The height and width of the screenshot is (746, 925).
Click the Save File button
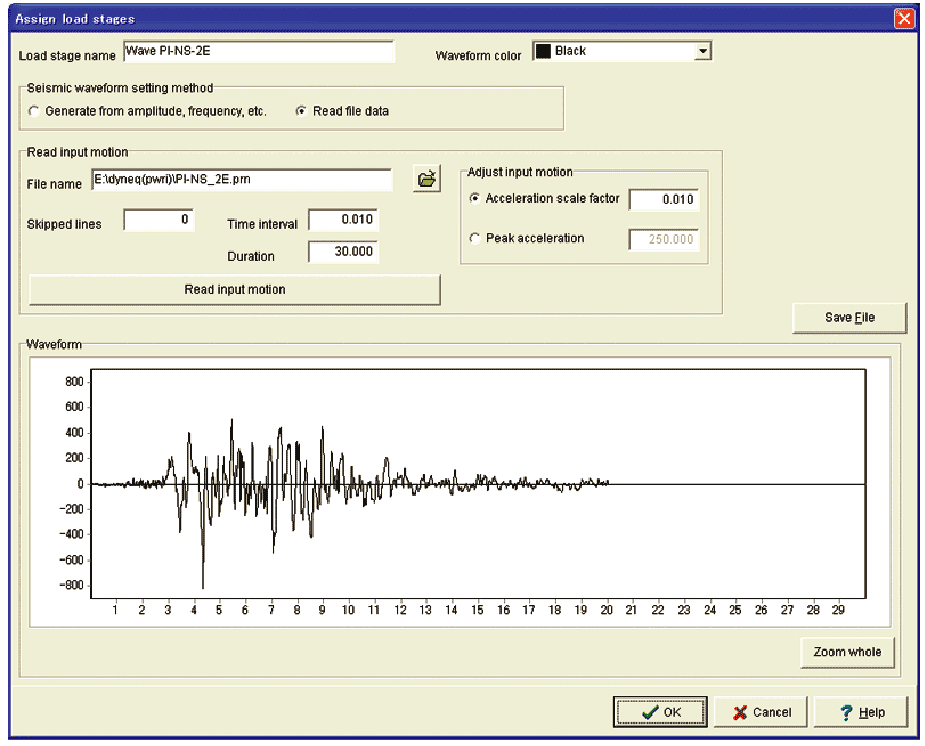click(849, 318)
